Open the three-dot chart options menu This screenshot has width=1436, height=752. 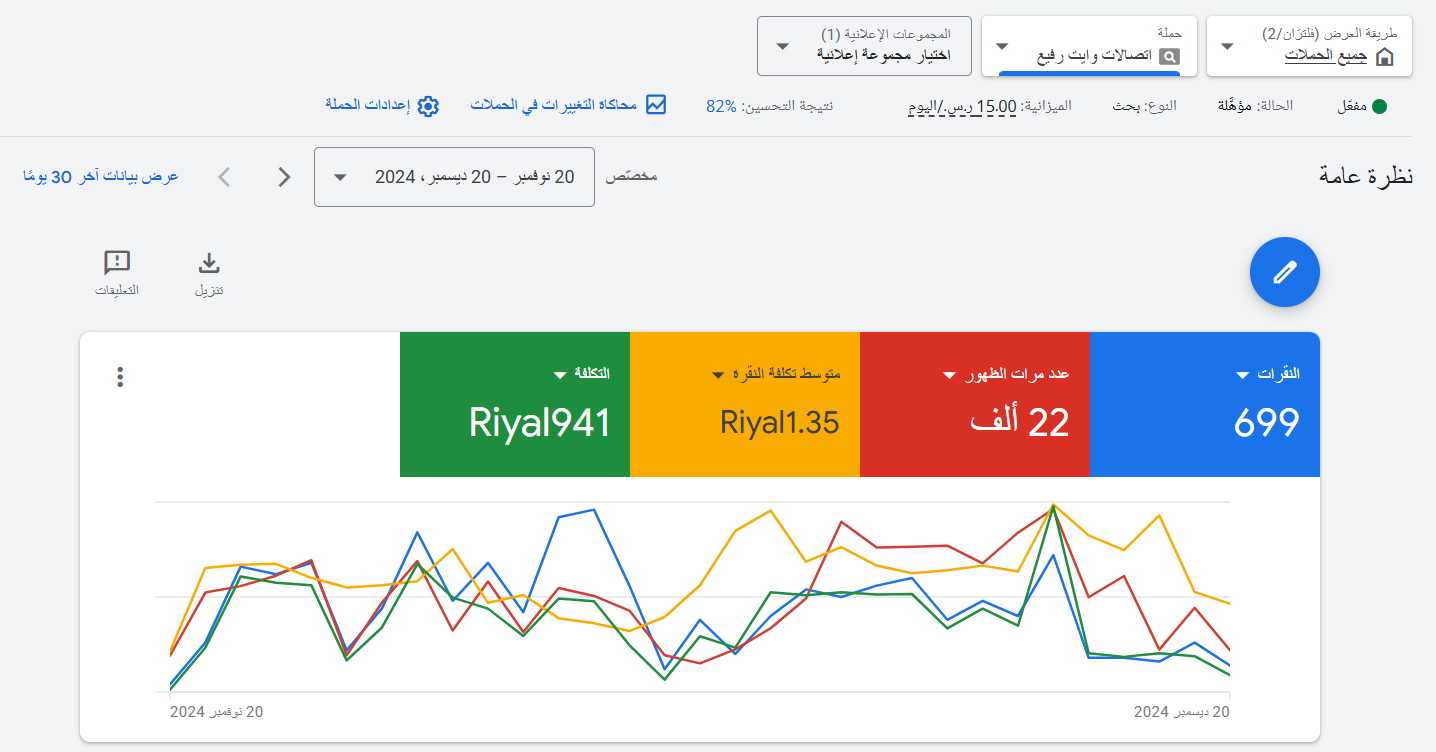(x=121, y=377)
